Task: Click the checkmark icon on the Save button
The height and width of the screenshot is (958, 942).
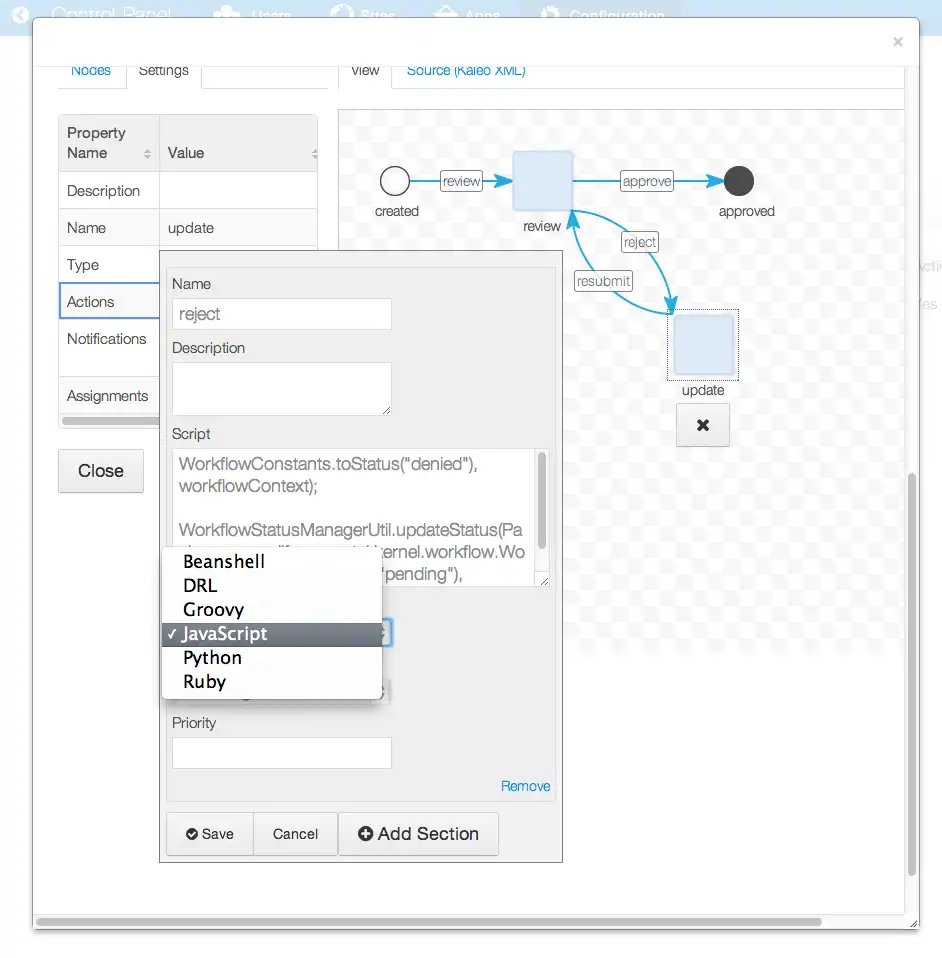Action: [x=190, y=834]
